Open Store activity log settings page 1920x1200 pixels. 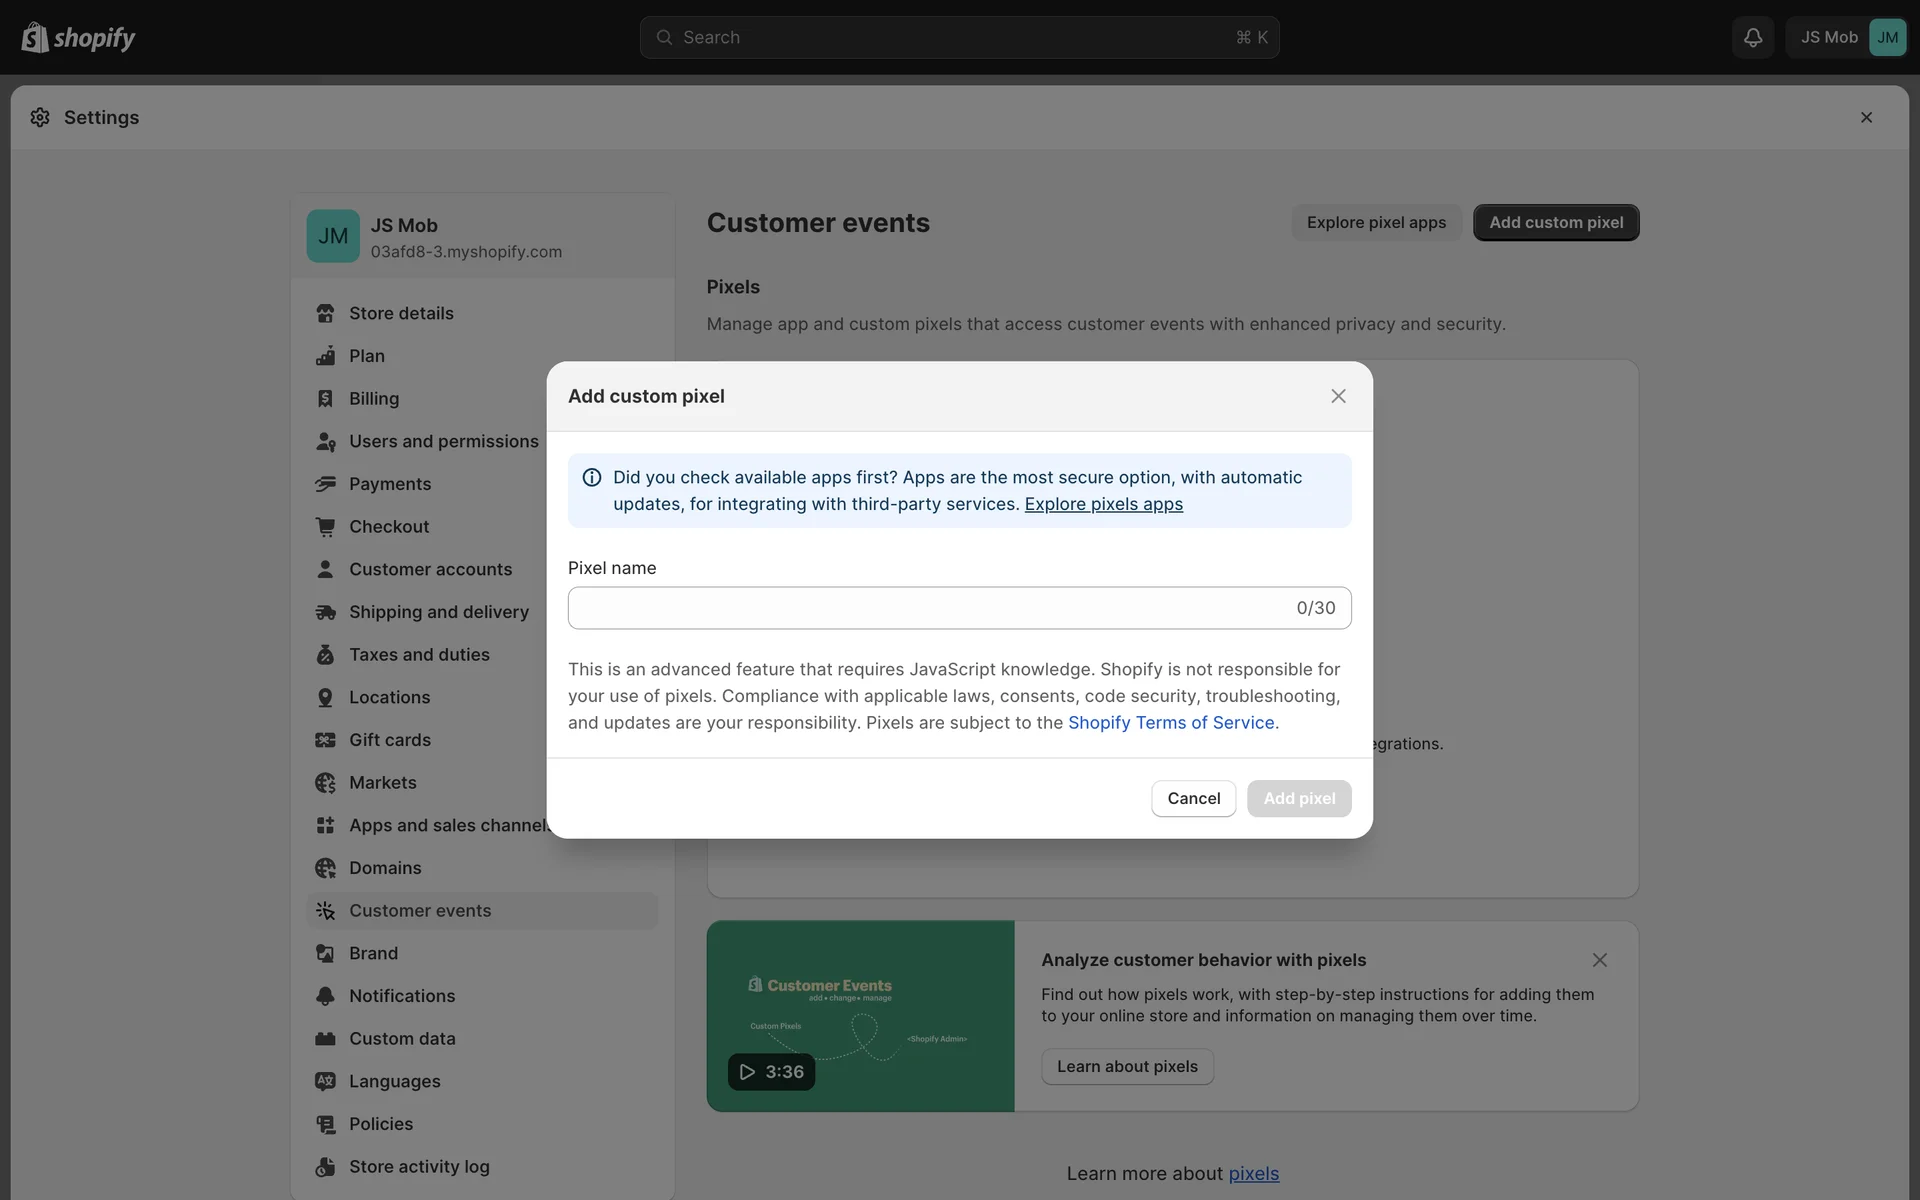pos(419,1167)
